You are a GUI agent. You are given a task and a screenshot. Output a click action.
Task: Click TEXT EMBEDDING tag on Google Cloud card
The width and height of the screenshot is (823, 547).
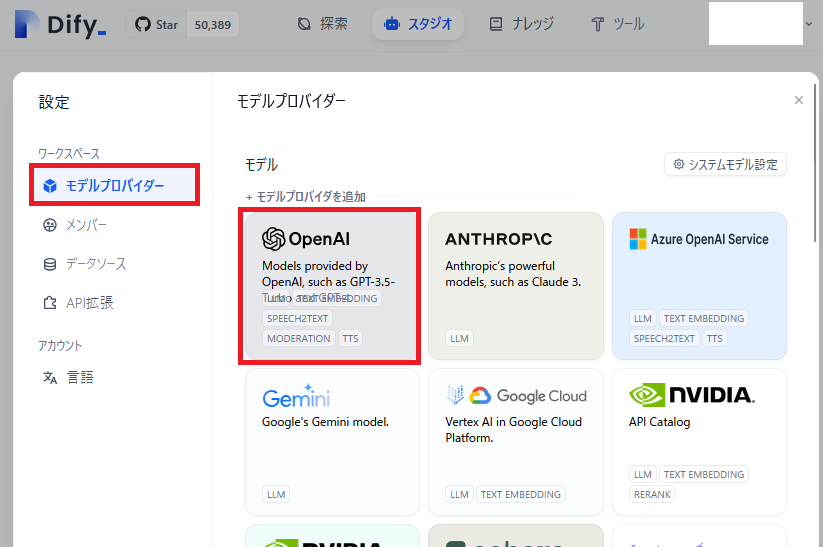[x=521, y=495]
